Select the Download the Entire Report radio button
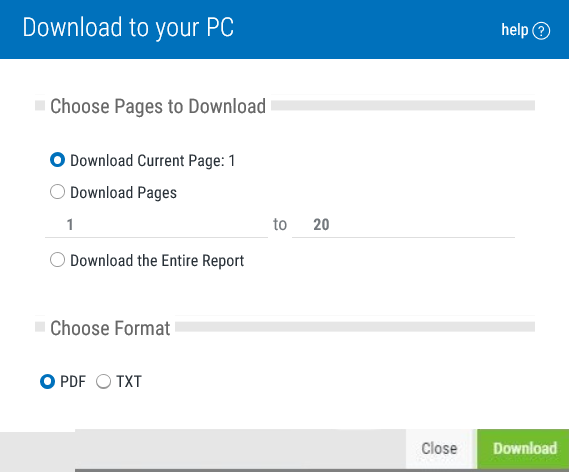 tap(57, 260)
